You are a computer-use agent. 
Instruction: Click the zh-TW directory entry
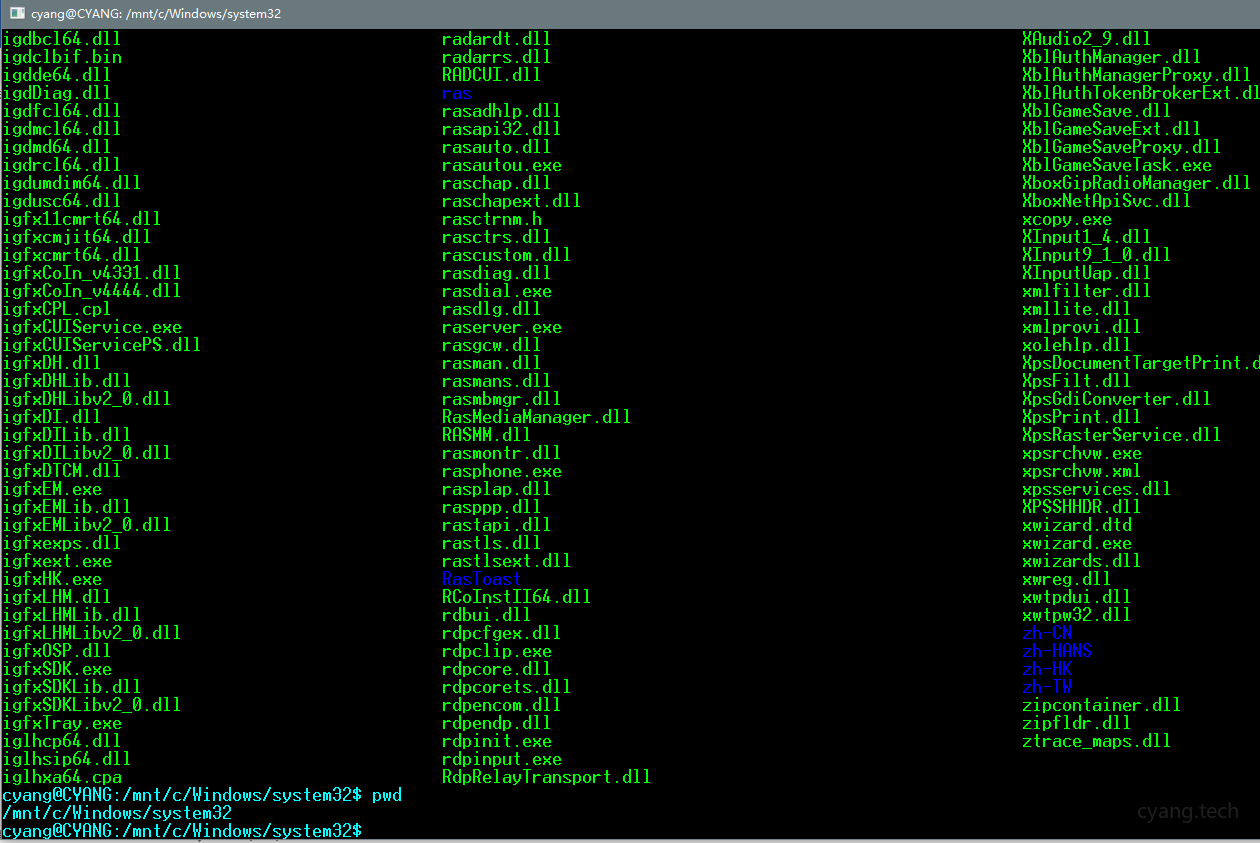(x=1046, y=687)
